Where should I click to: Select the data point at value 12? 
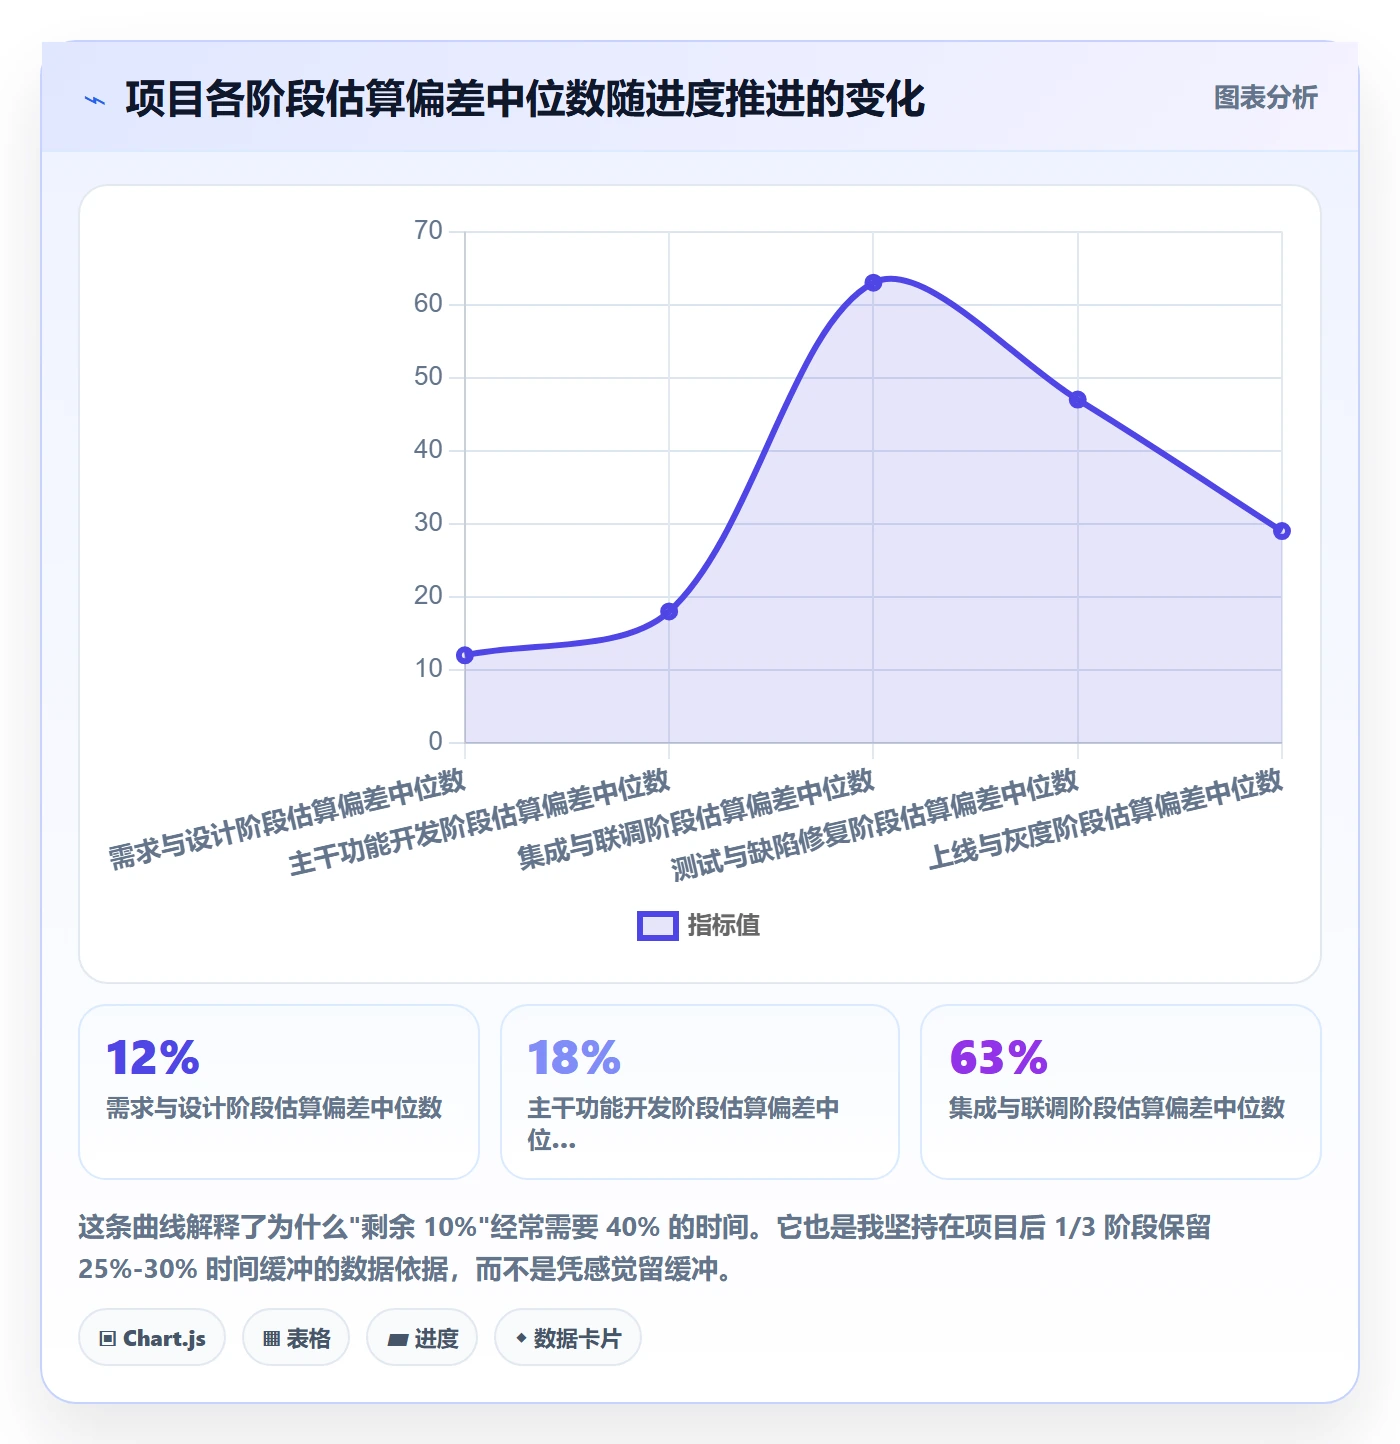pos(465,655)
